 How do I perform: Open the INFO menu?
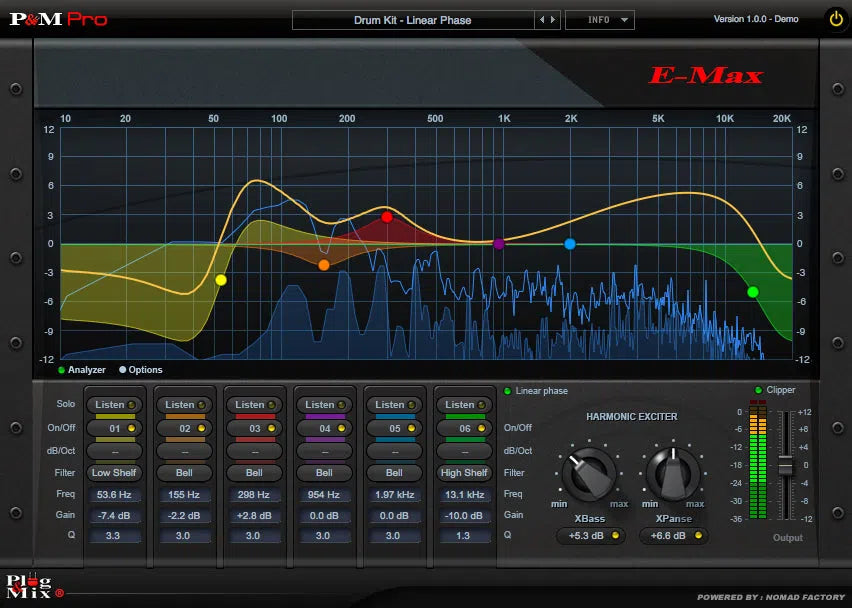(x=600, y=18)
